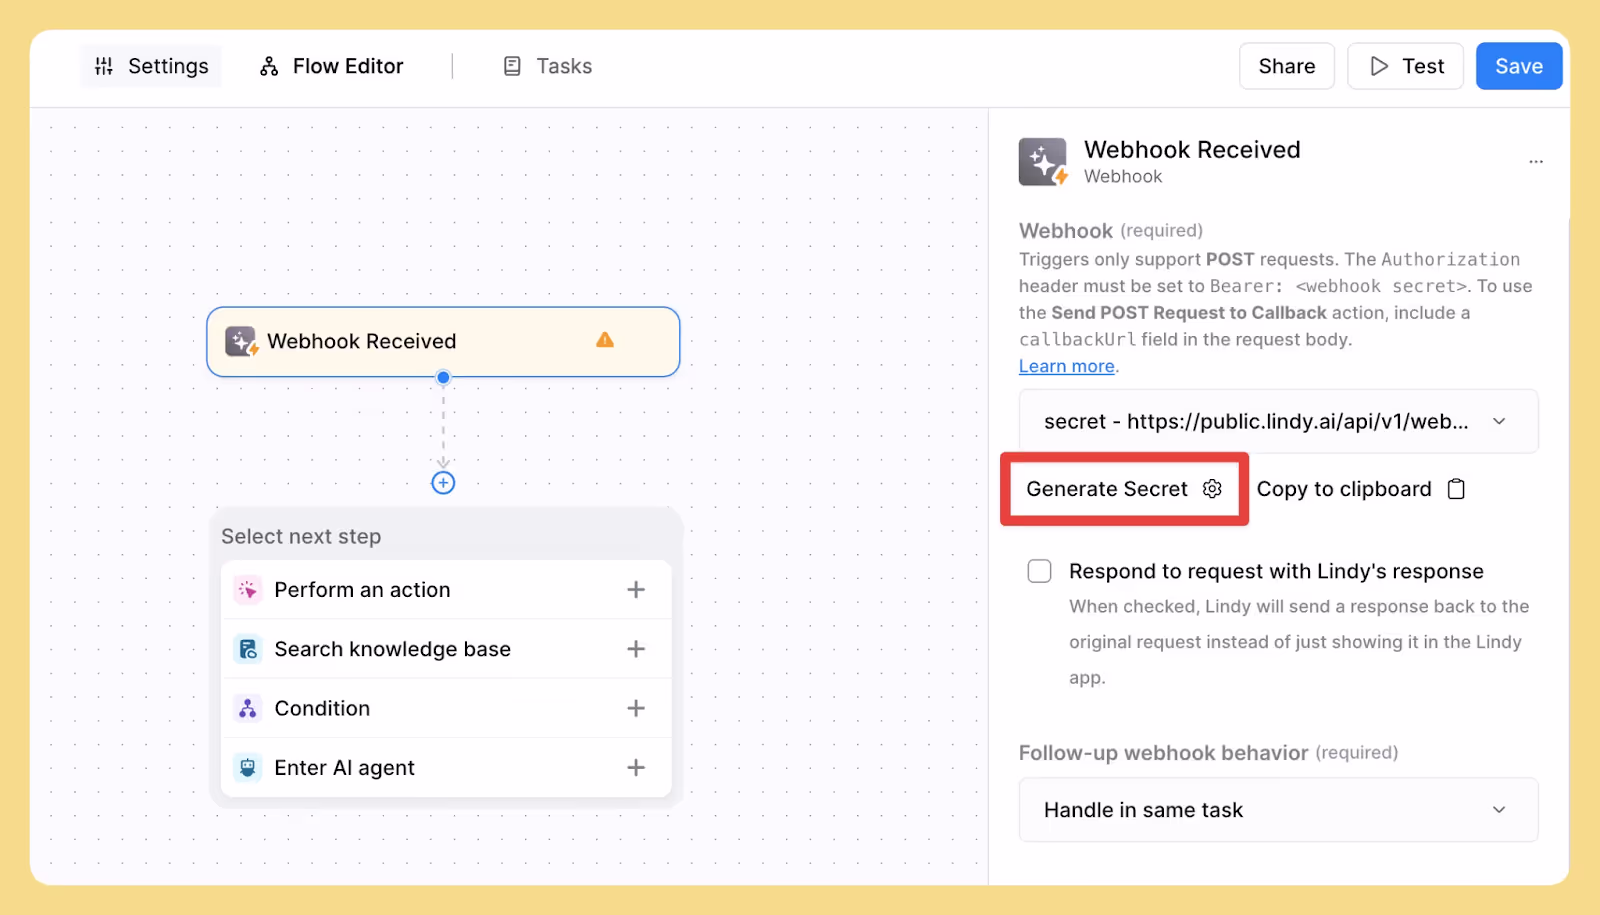Choose Condition step
1600x915 pixels.
tap(446, 708)
